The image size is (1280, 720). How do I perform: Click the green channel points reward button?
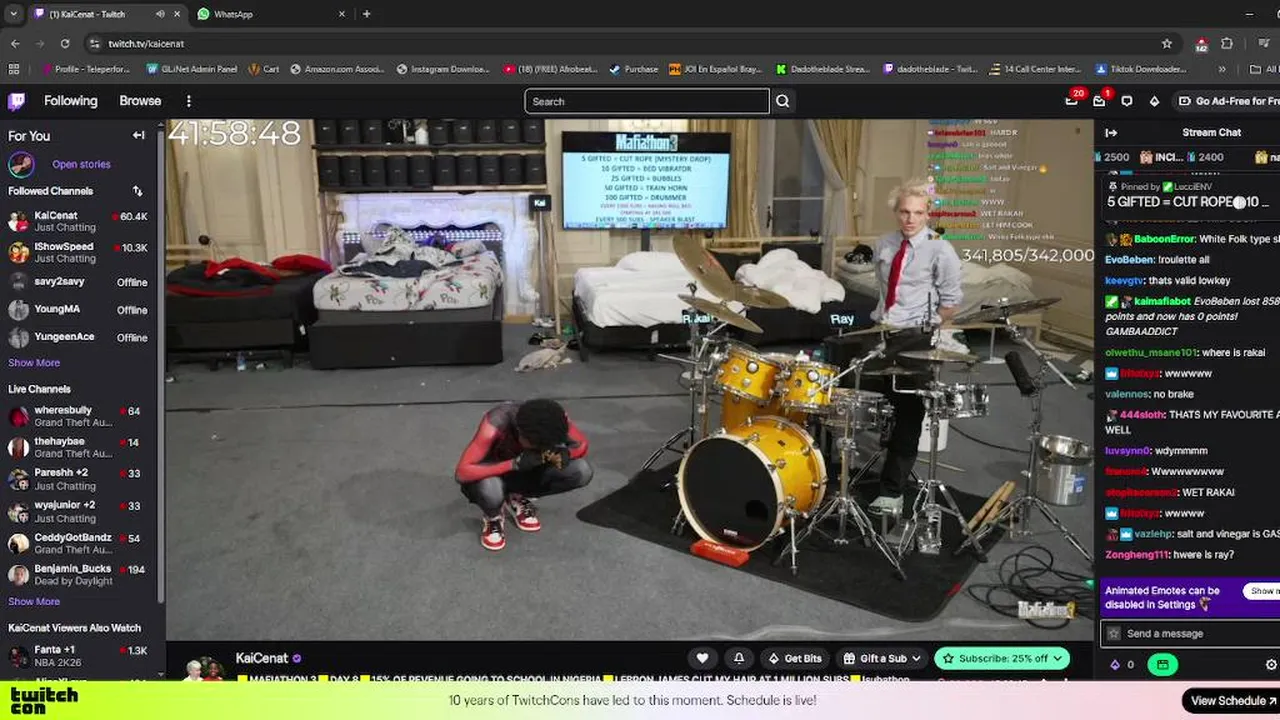pyautogui.click(x=1162, y=664)
